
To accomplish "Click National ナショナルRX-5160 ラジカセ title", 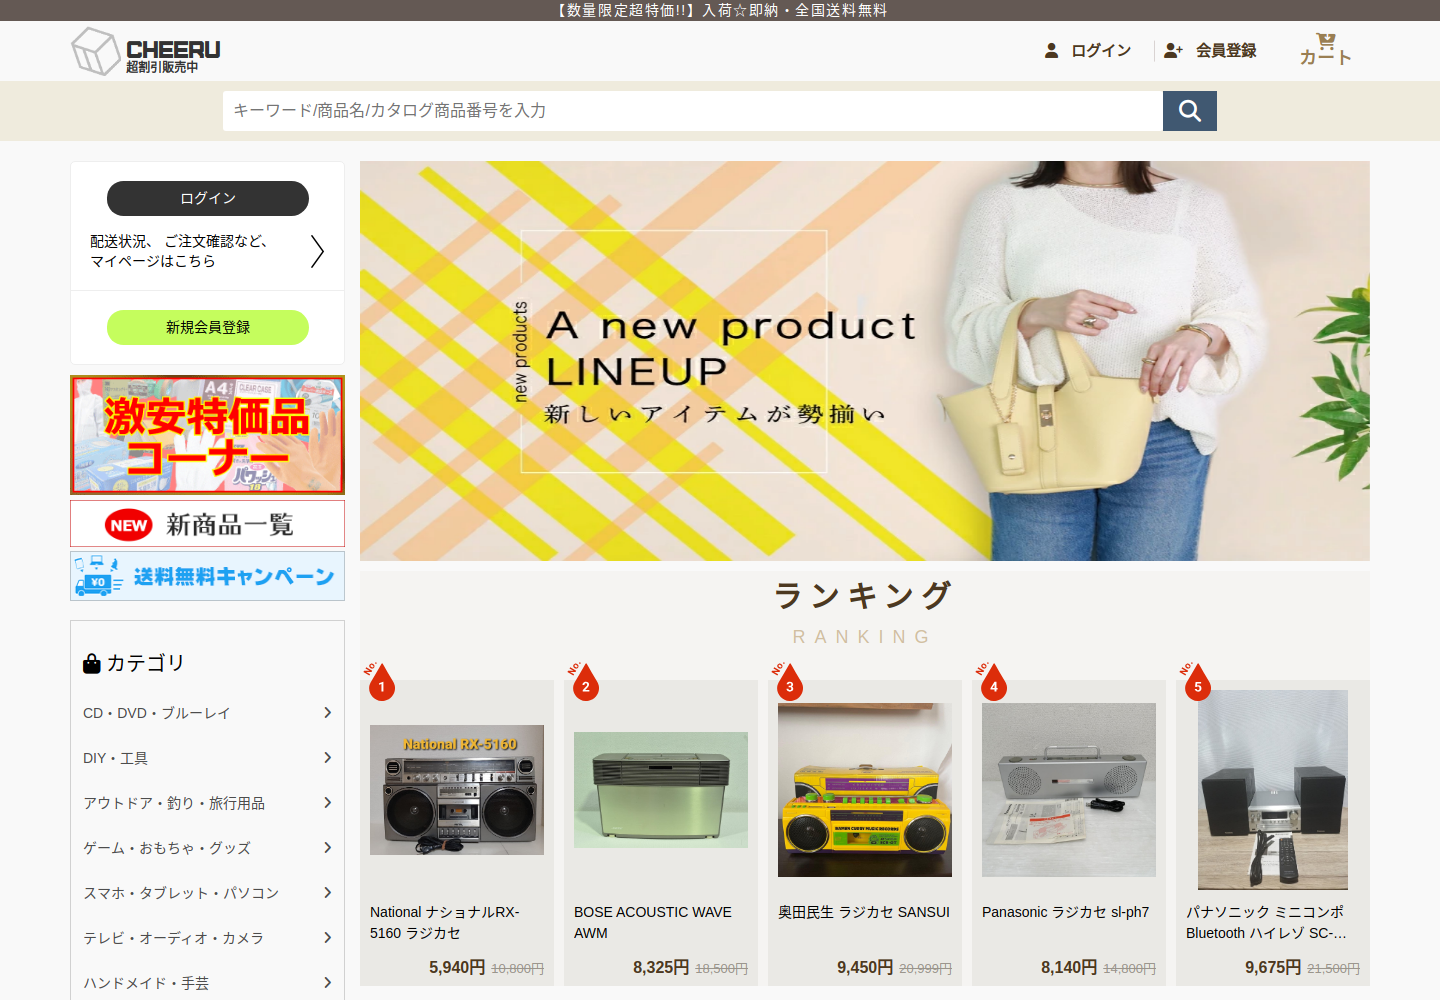I will tap(445, 922).
